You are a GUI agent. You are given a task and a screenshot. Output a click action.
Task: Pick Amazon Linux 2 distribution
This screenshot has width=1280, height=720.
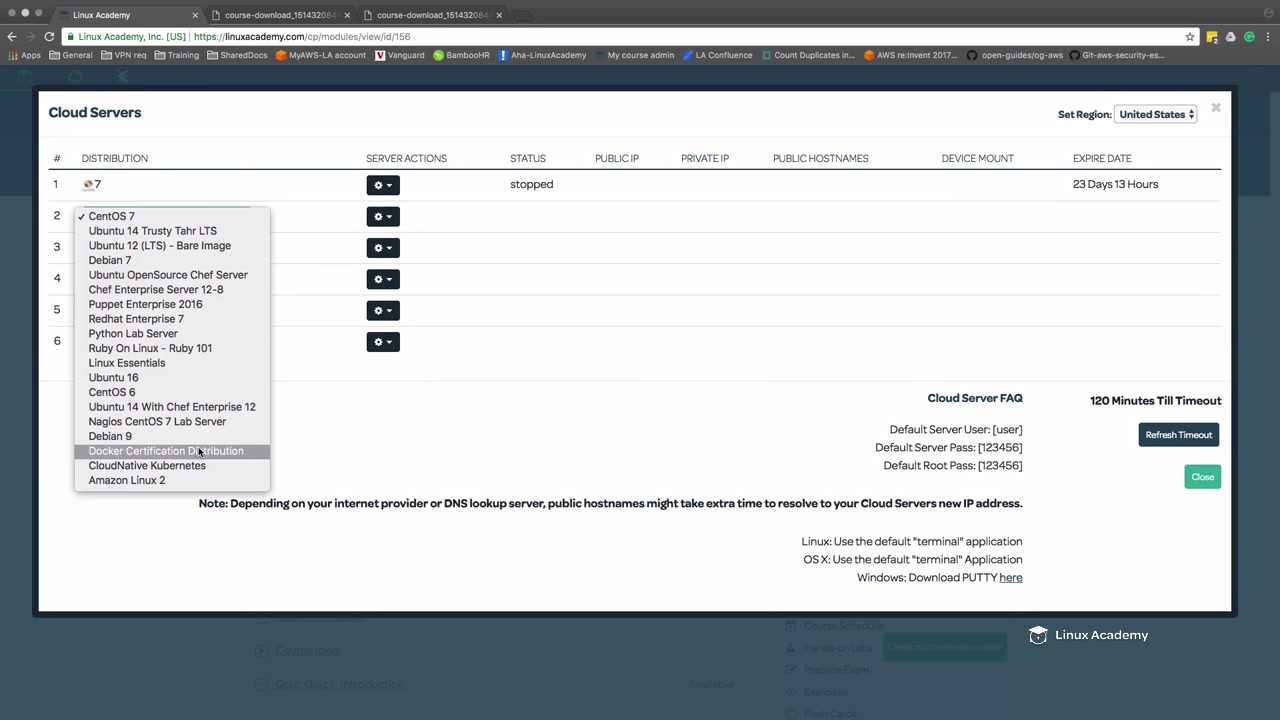[172, 480]
